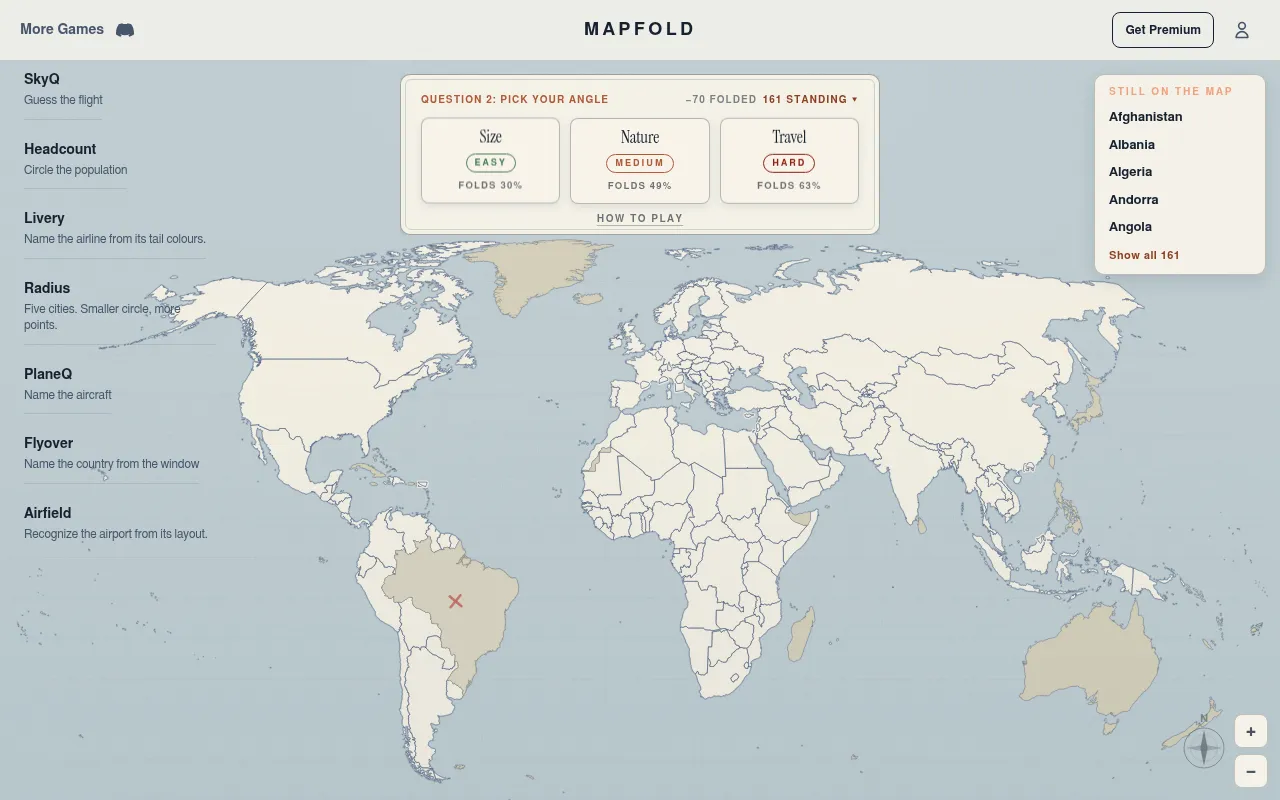The image size is (1280, 800).
Task: Pick the Travel angle card
Action: 789,160
